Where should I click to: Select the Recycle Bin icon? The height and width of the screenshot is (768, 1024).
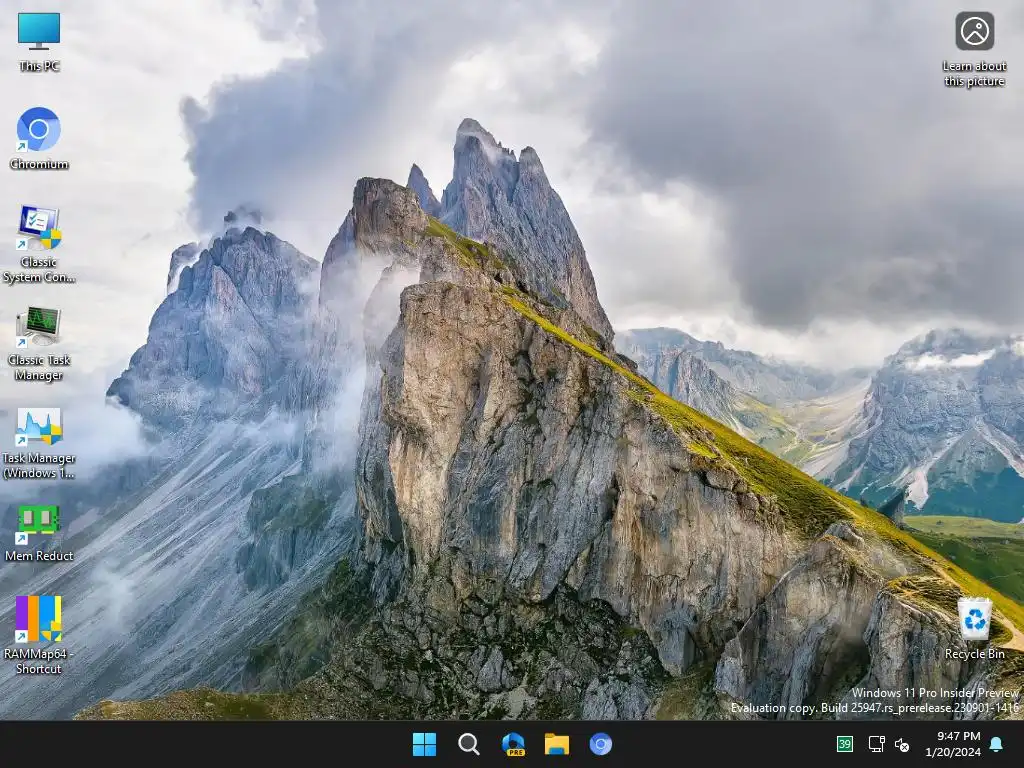click(x=974, y=628)
